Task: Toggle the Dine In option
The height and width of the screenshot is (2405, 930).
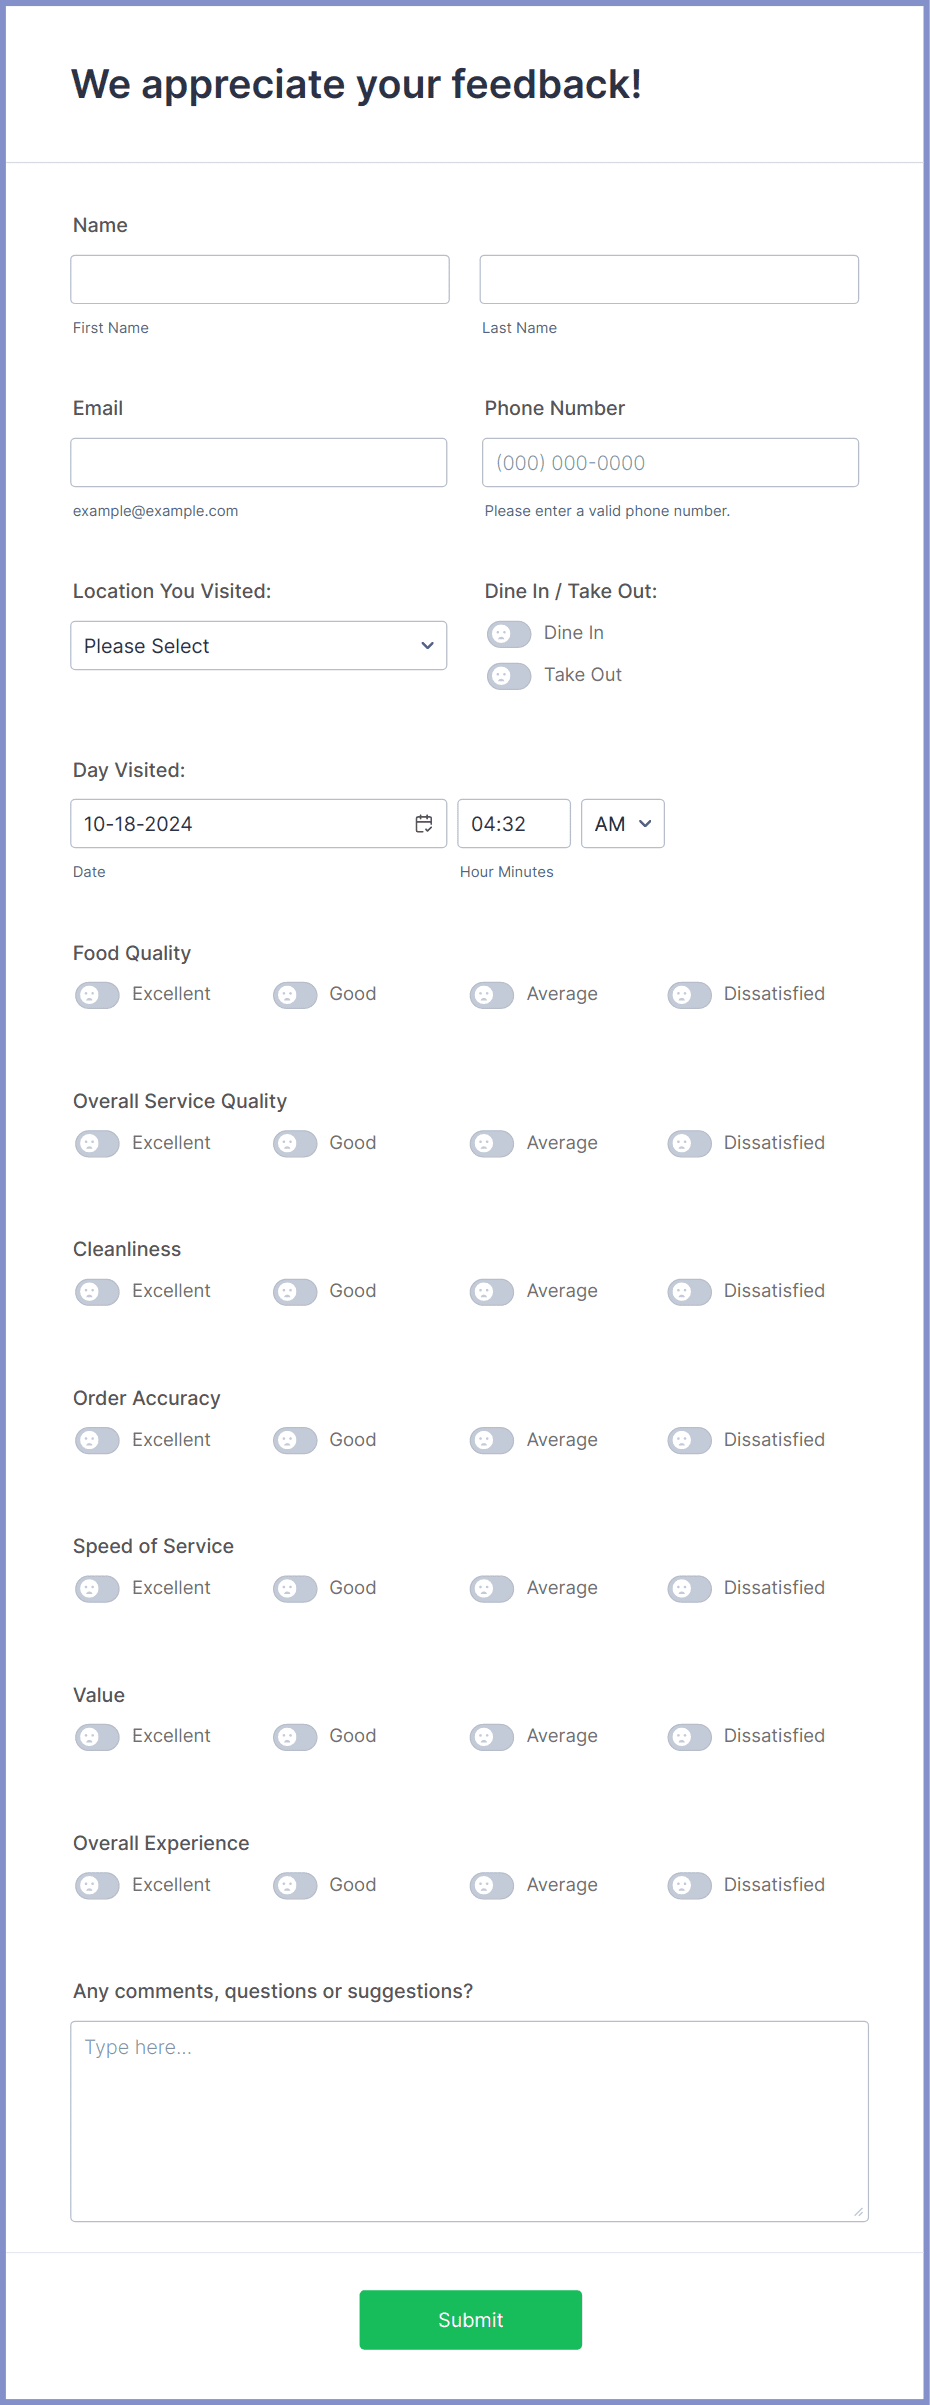Action: [x=509, y=634]
